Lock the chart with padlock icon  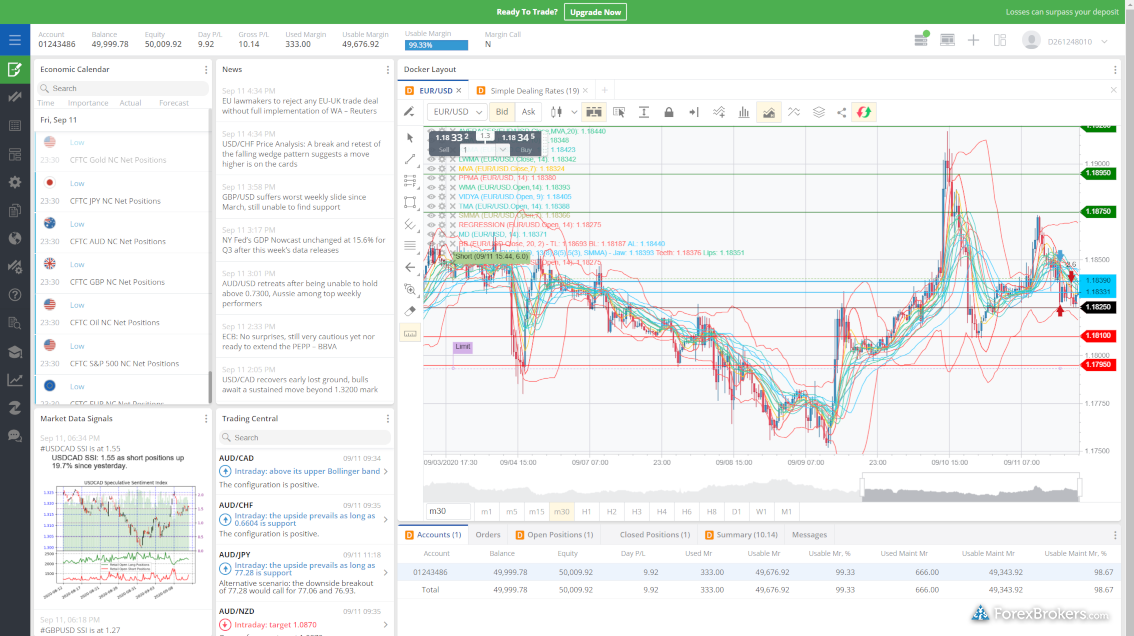coord(669,112)
